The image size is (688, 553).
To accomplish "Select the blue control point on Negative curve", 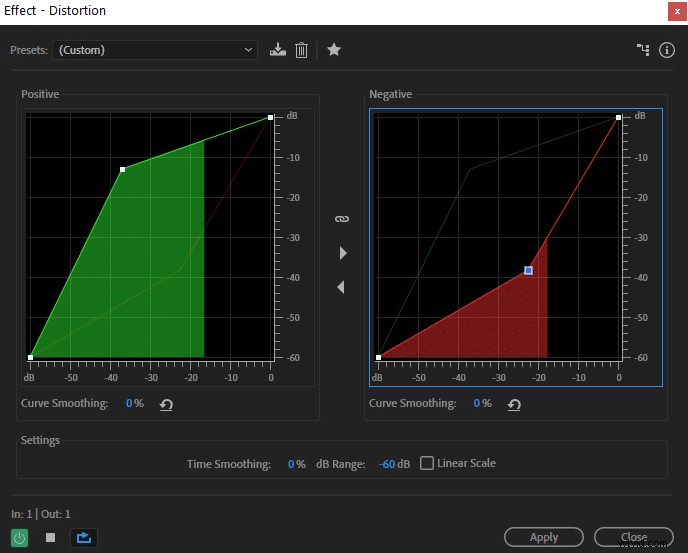I will (x=528, y=270).
